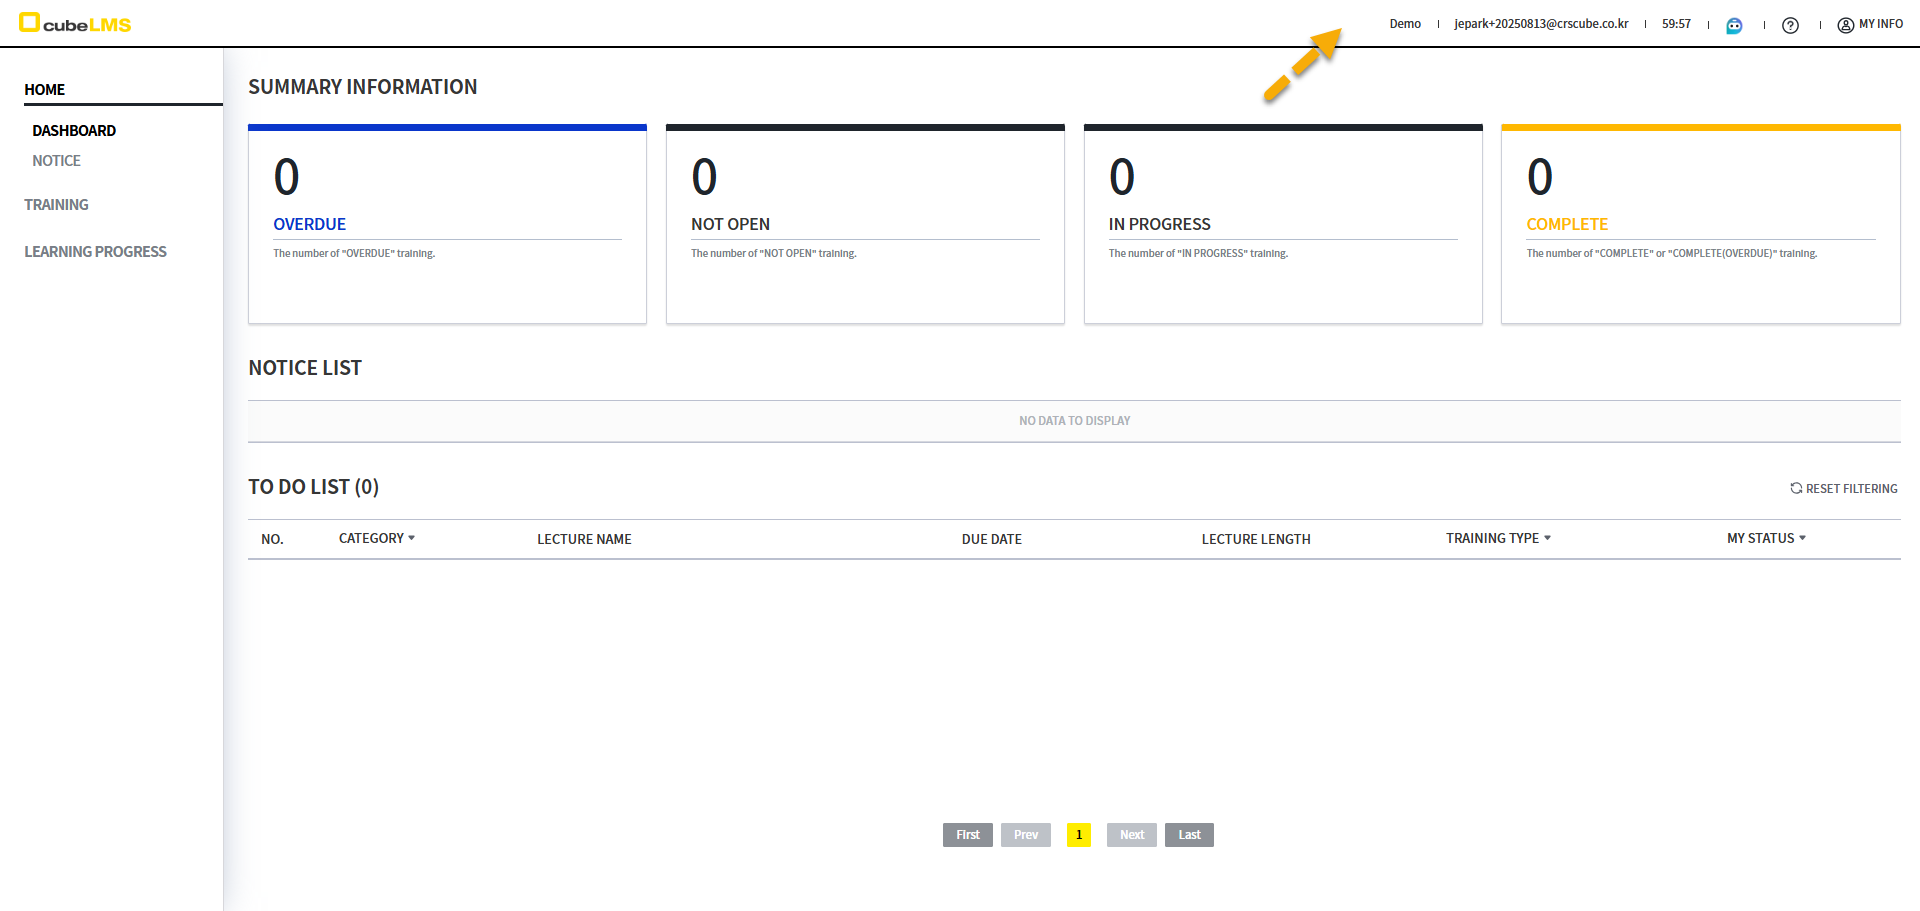Open the NOTICE submenu item
This screenshot has height=911, width=1920.
(56, 161)
